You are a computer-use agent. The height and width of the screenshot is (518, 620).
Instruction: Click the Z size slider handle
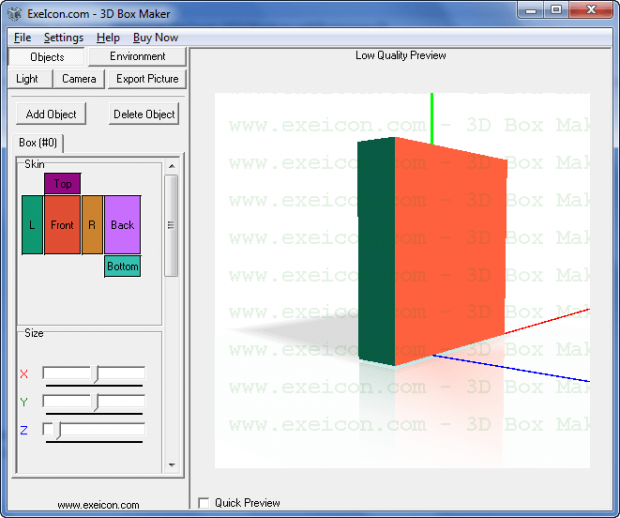point(58,430)
